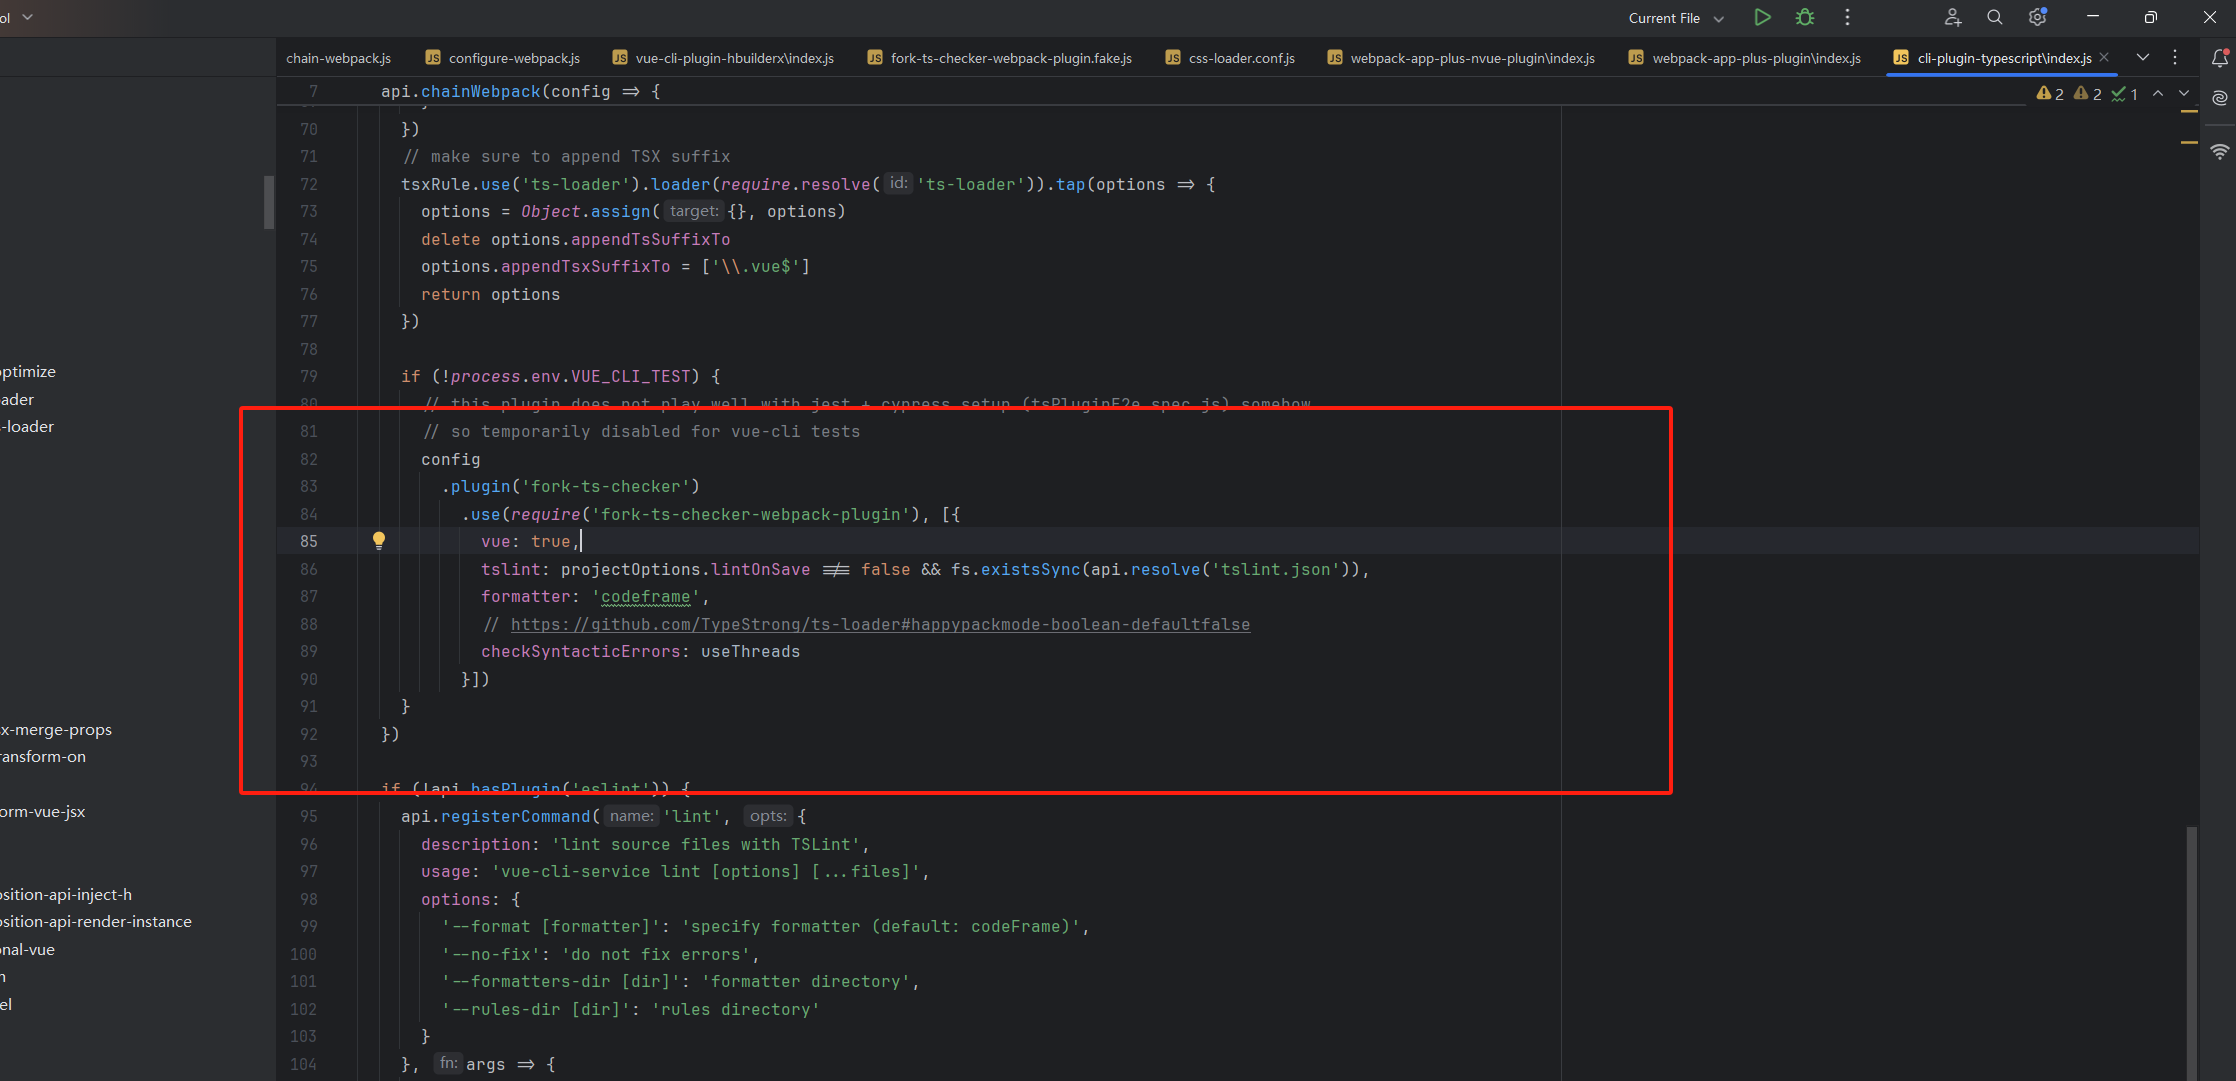2236x1081 pixels.
Task: Switch to configure-webpack.js tab
Action: (x=513, y=58)
